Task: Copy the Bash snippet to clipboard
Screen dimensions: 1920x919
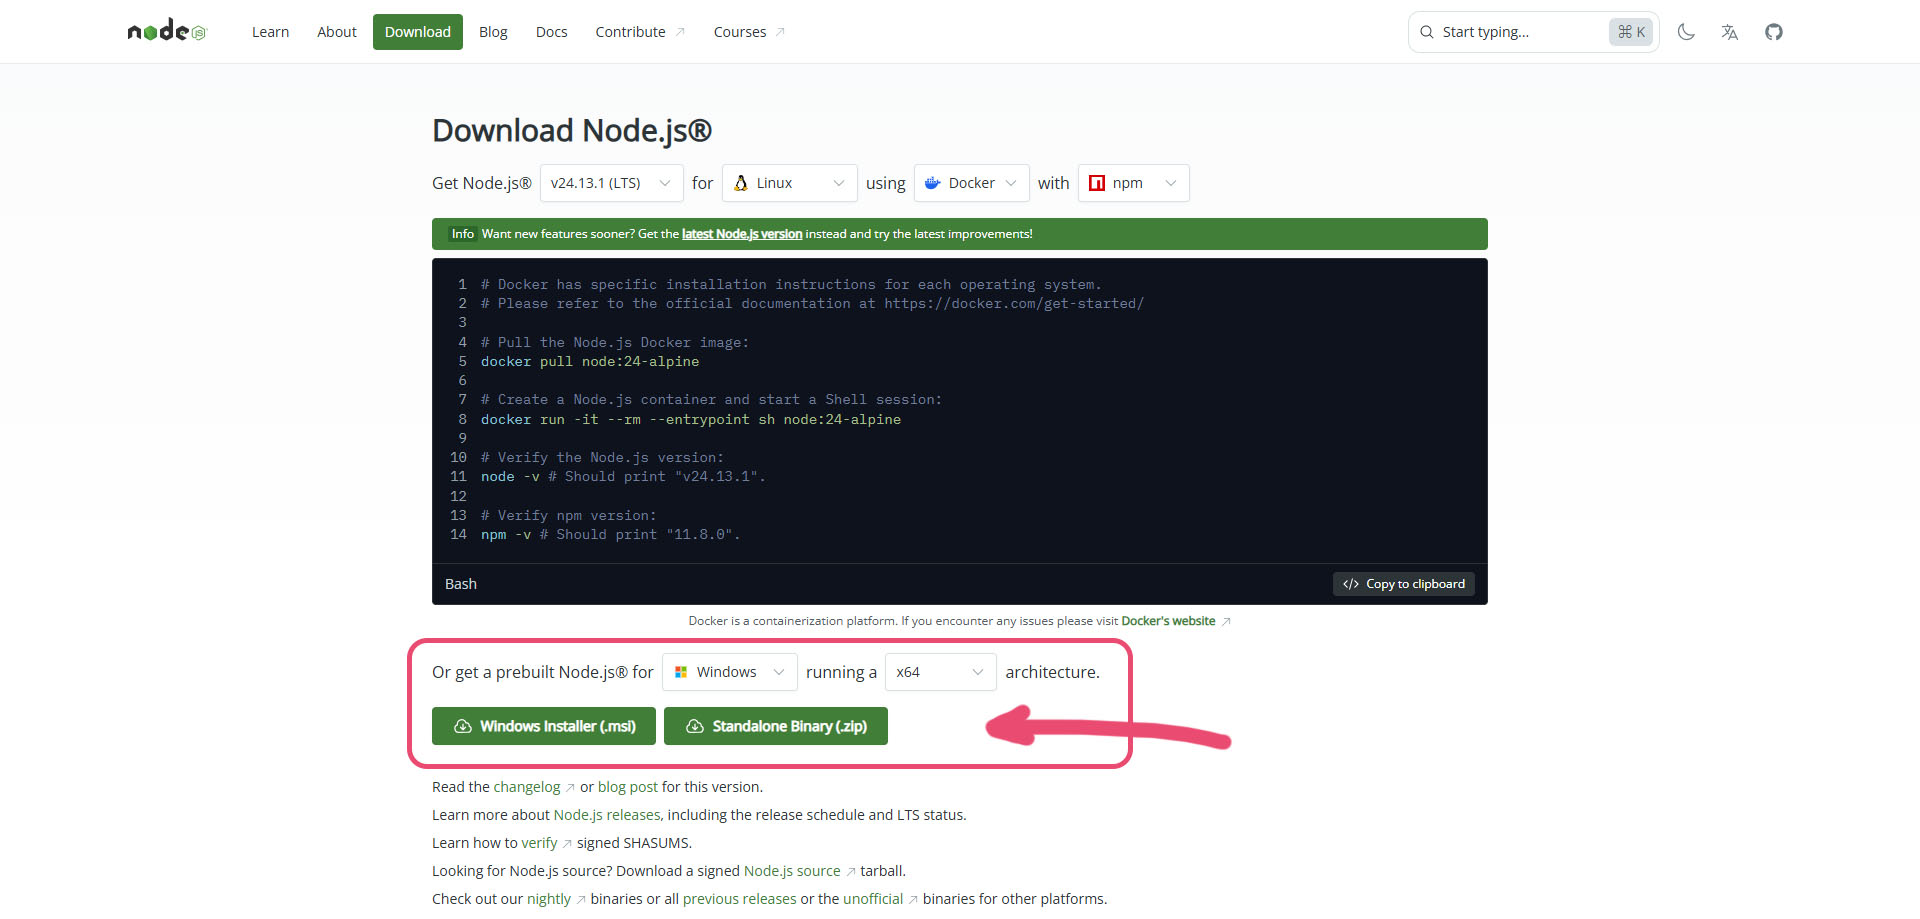Action: [1404, 584]
